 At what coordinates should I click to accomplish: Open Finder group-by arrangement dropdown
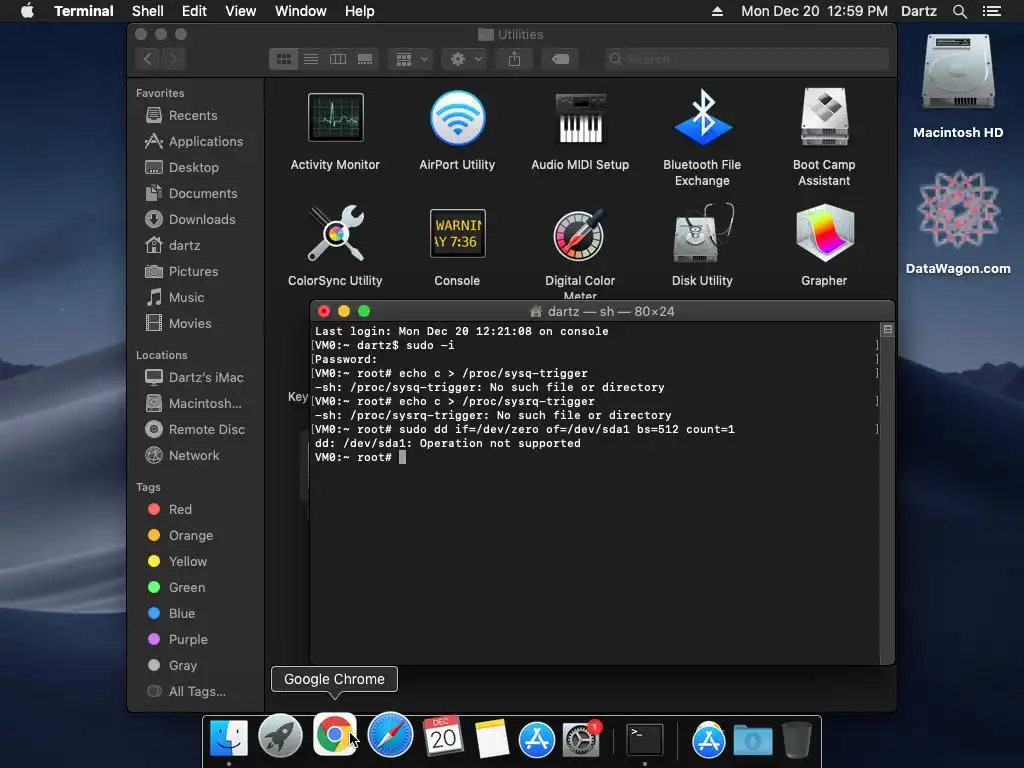411,59
